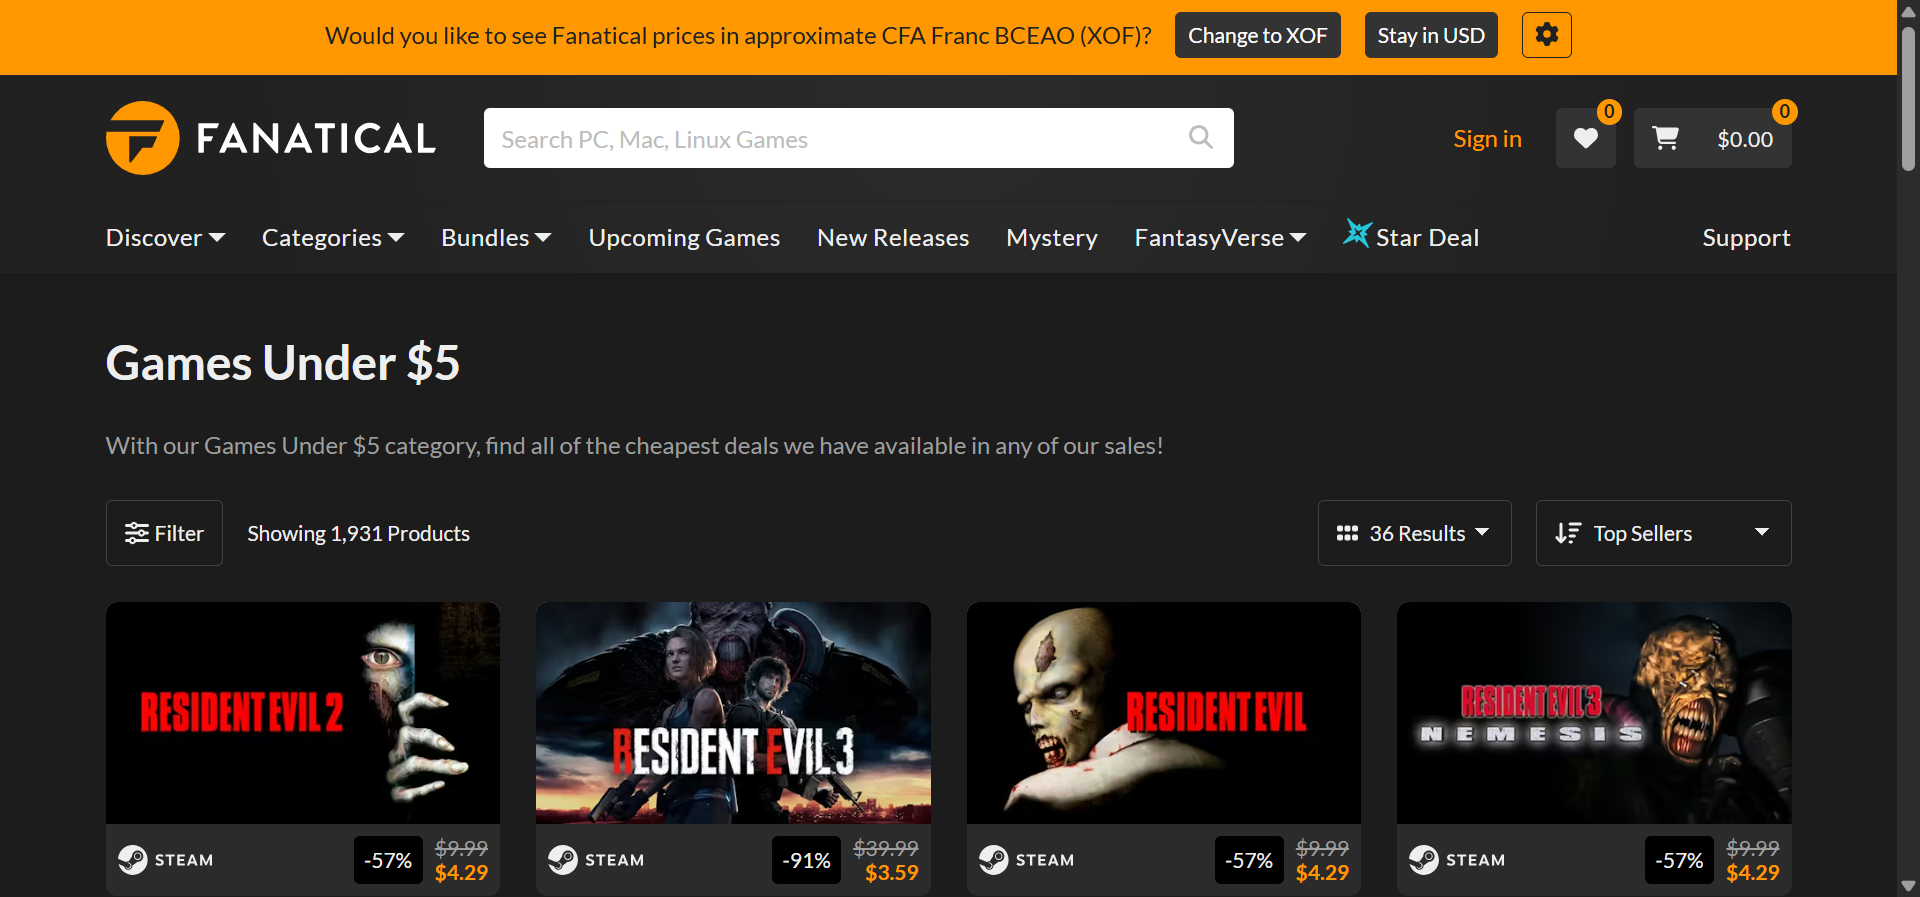Viewport: 1920px width, 897px height.
Task: Click the $3.59 price
Action: pyautogui.click(x=892, y=873)
